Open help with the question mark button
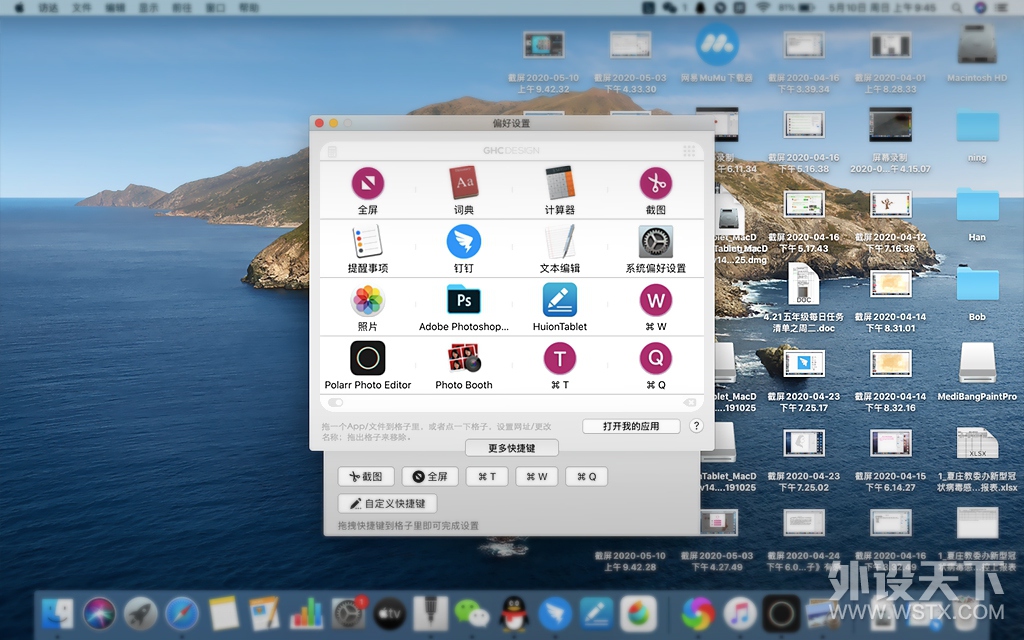The image size is (1024, 640). (696, 426)
